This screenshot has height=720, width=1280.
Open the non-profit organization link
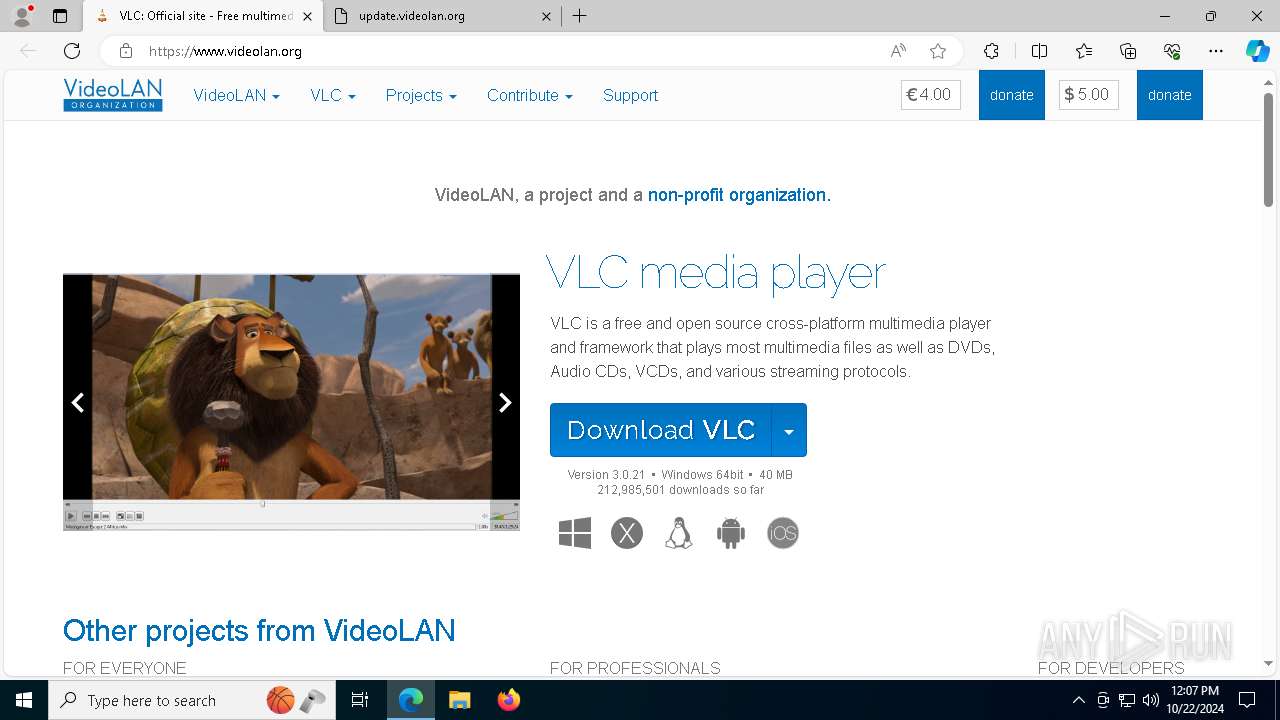pos(739,195)
